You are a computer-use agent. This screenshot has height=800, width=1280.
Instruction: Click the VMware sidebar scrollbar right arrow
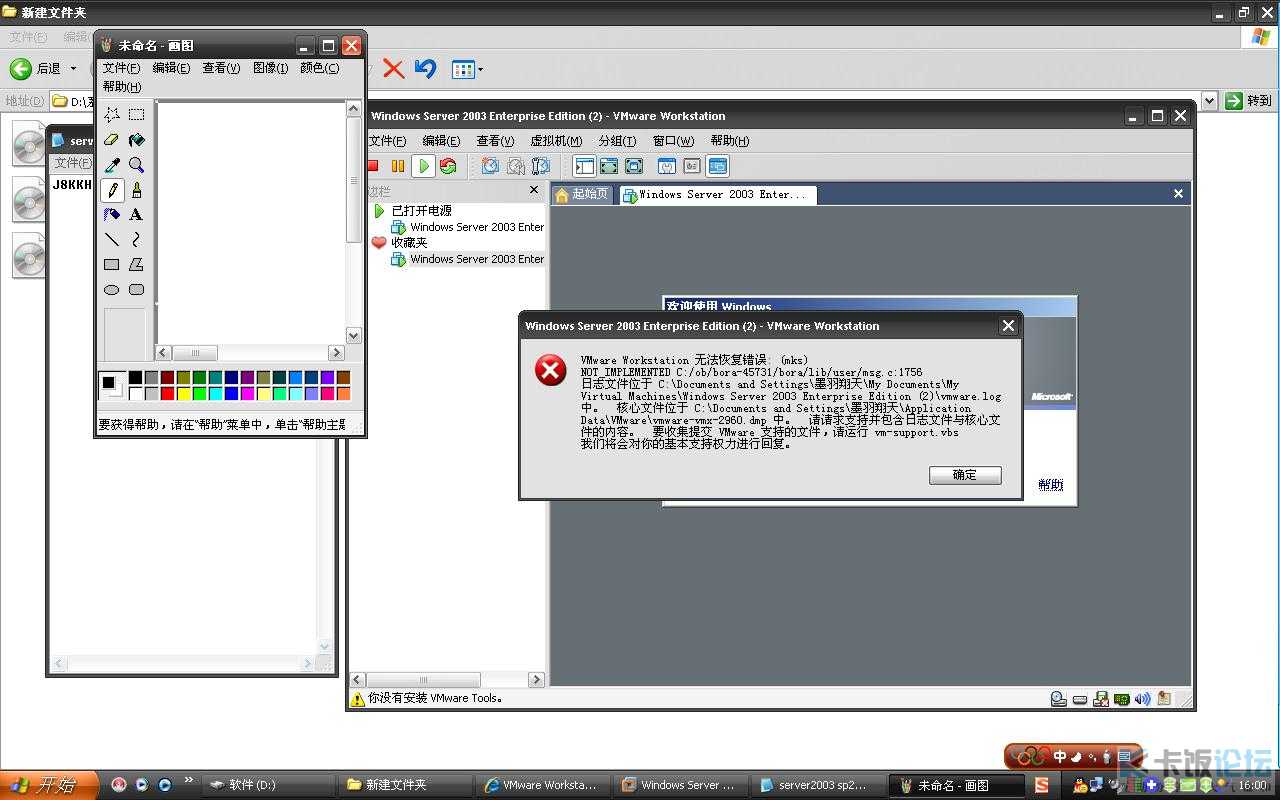click(536, 680)
